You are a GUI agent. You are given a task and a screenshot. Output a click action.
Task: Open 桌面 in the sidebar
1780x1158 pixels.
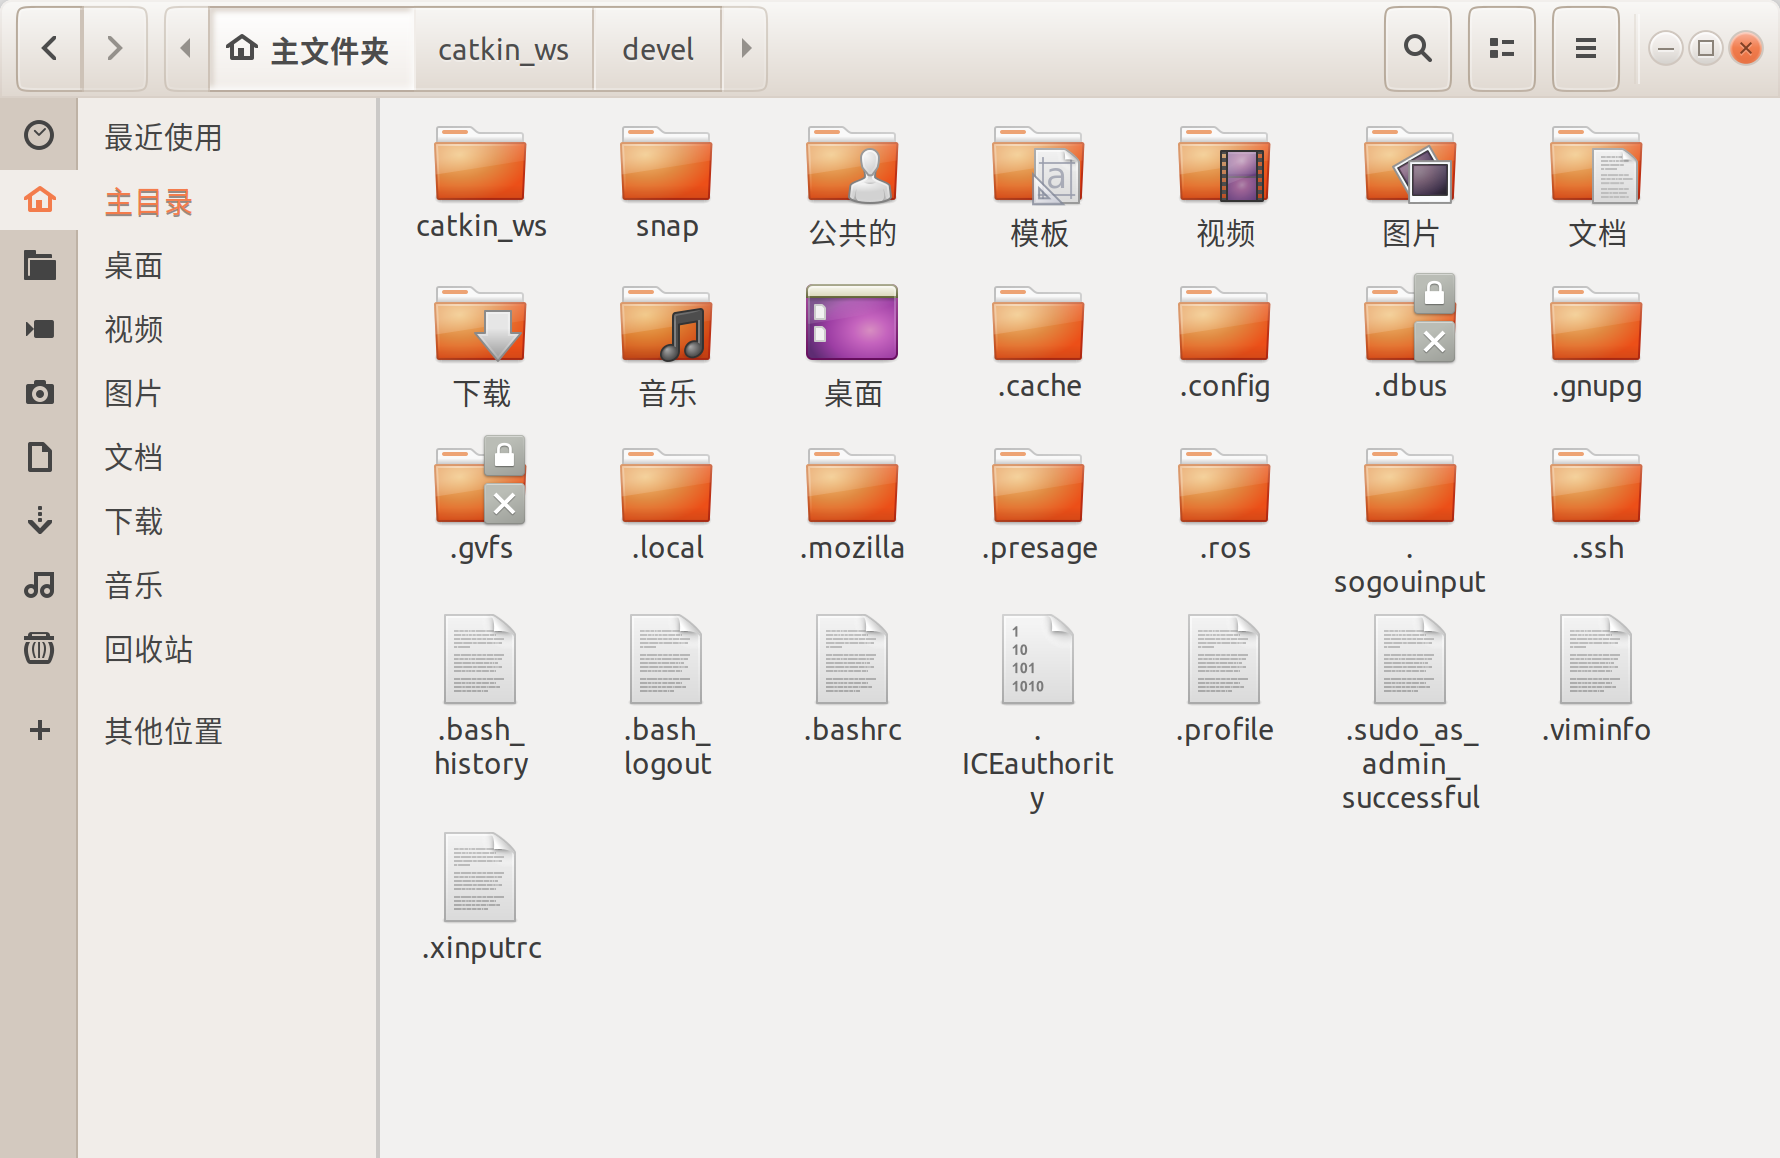189,265
